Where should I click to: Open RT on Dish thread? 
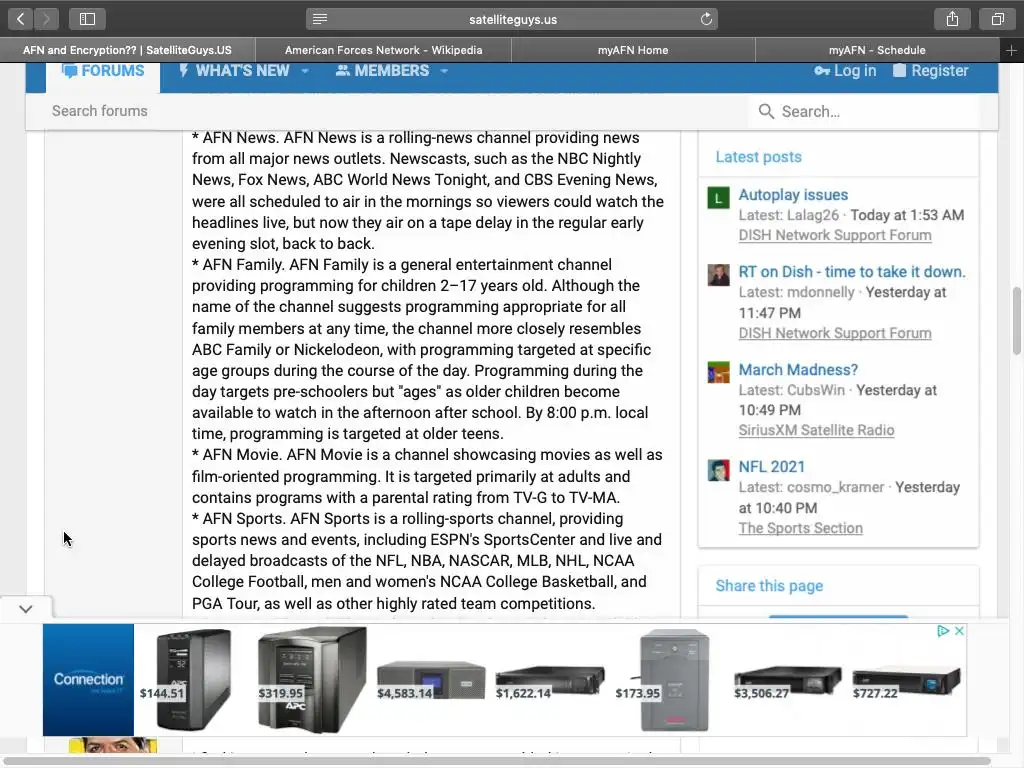tap(852, 272)
